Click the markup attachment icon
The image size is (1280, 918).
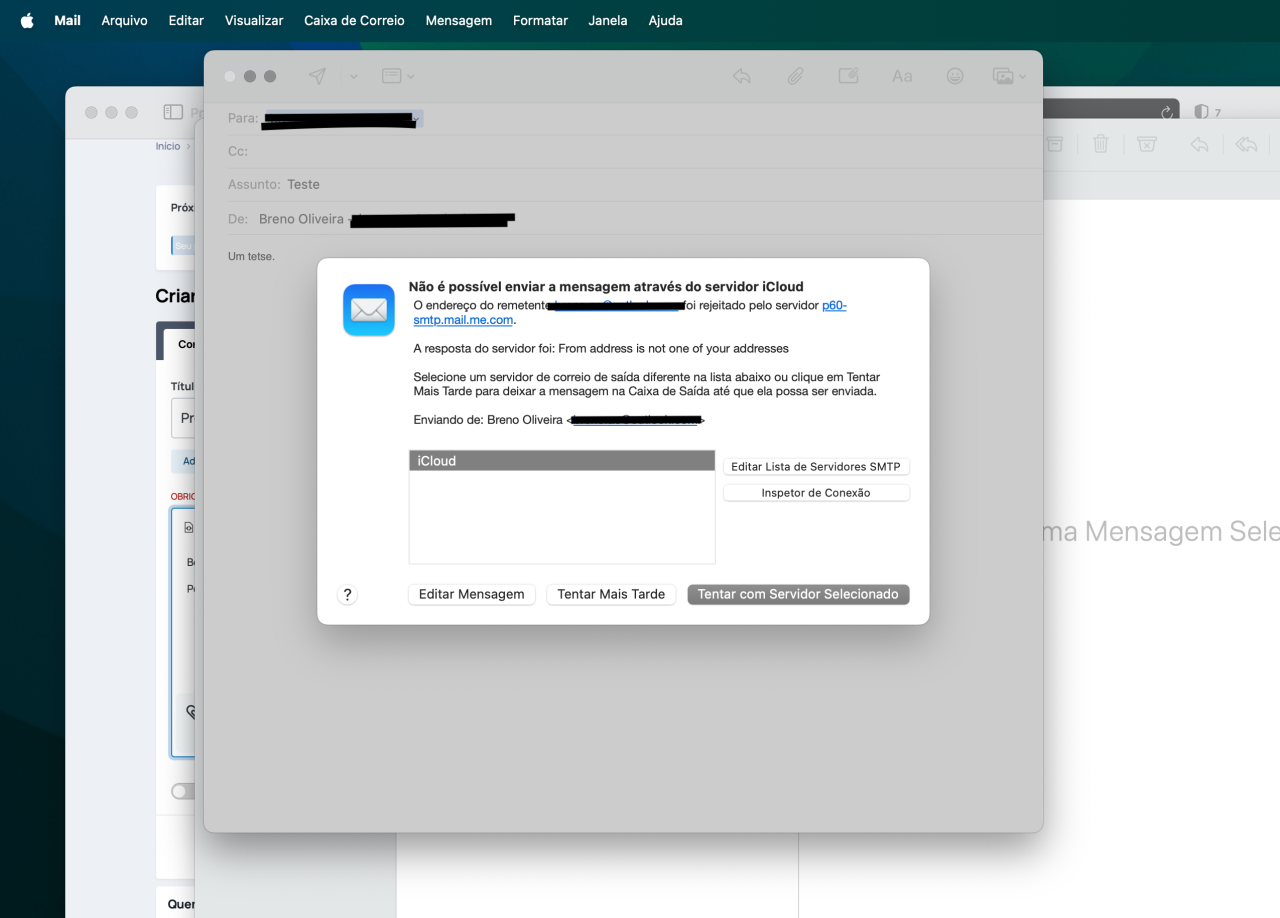point(849,76)
